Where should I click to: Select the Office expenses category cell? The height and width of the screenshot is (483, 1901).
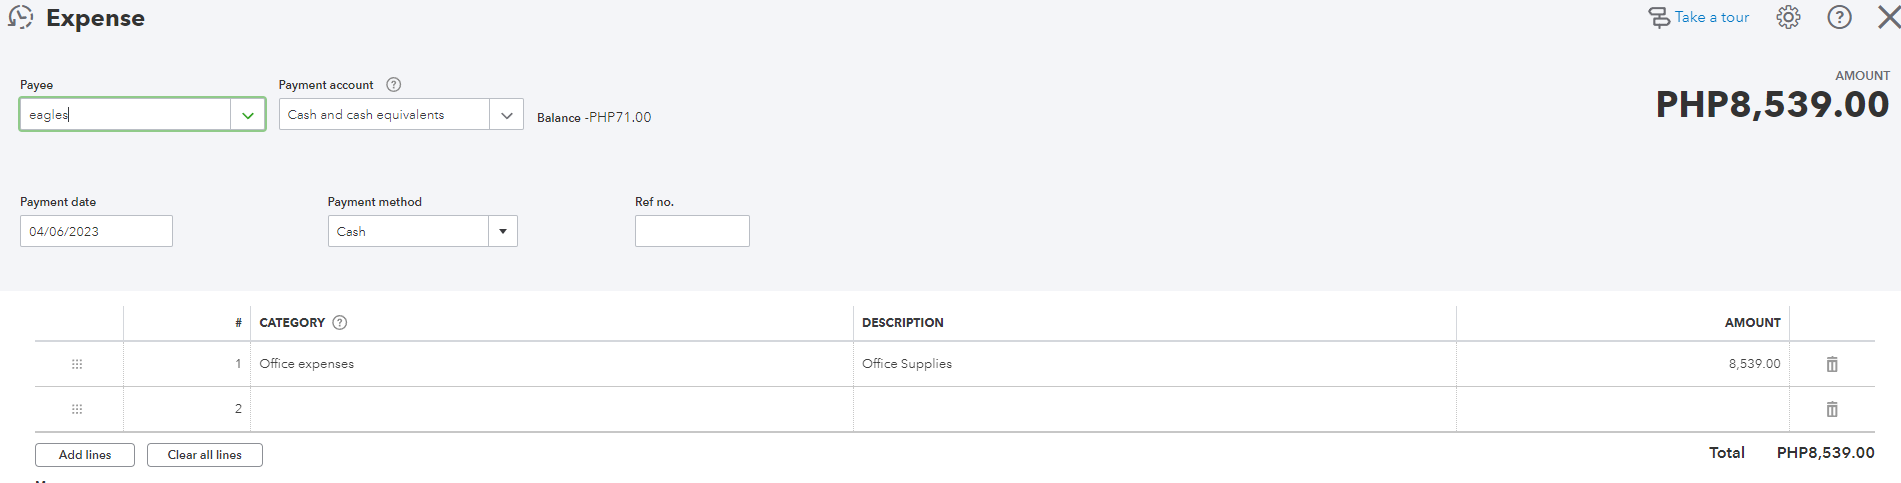(x=550, y=364)
